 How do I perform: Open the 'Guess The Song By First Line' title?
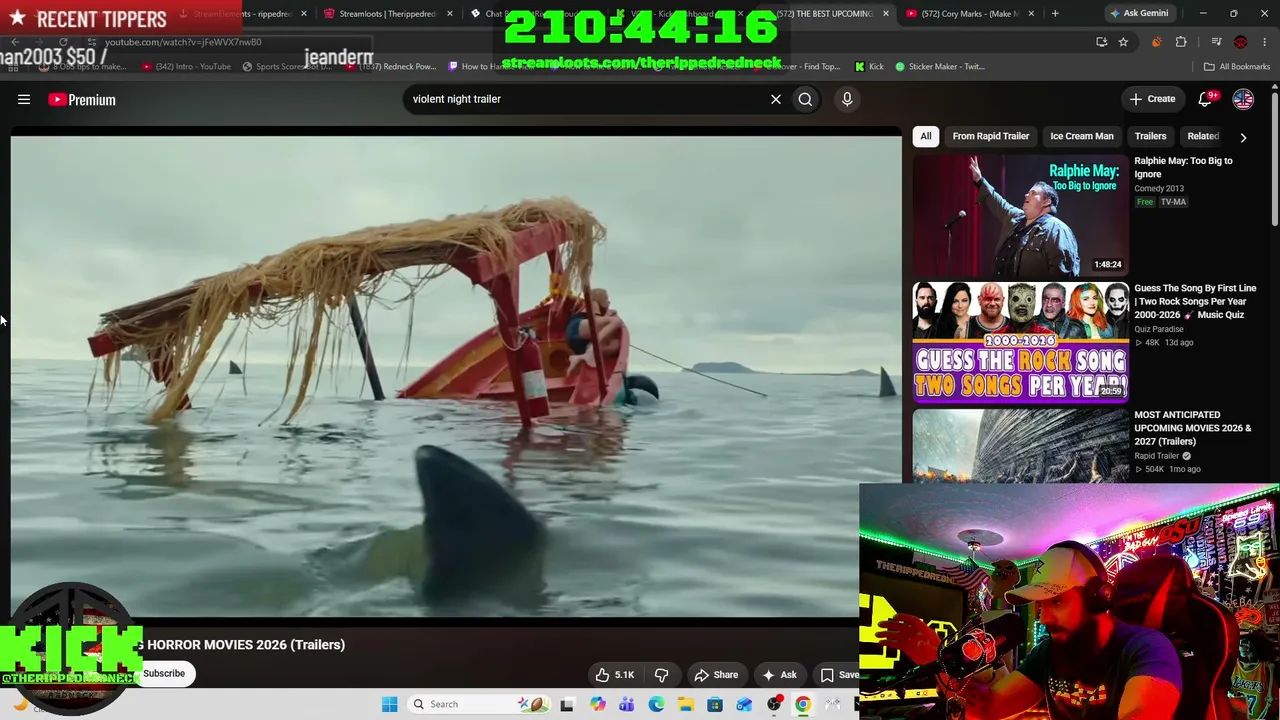pos(1195,301)
